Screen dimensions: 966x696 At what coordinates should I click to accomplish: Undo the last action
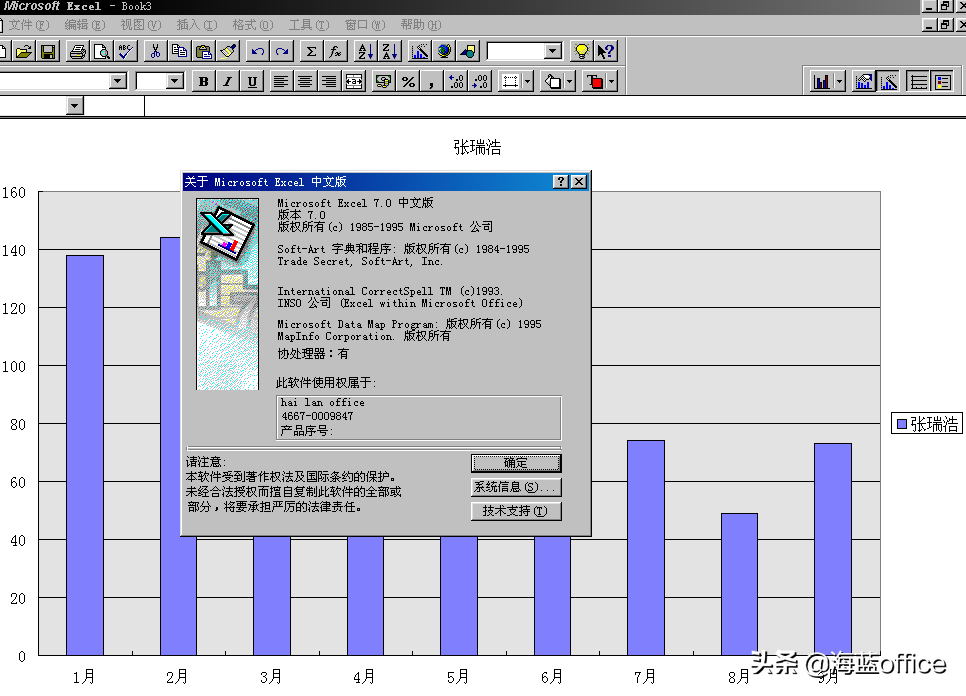click(x=258, y=52)
